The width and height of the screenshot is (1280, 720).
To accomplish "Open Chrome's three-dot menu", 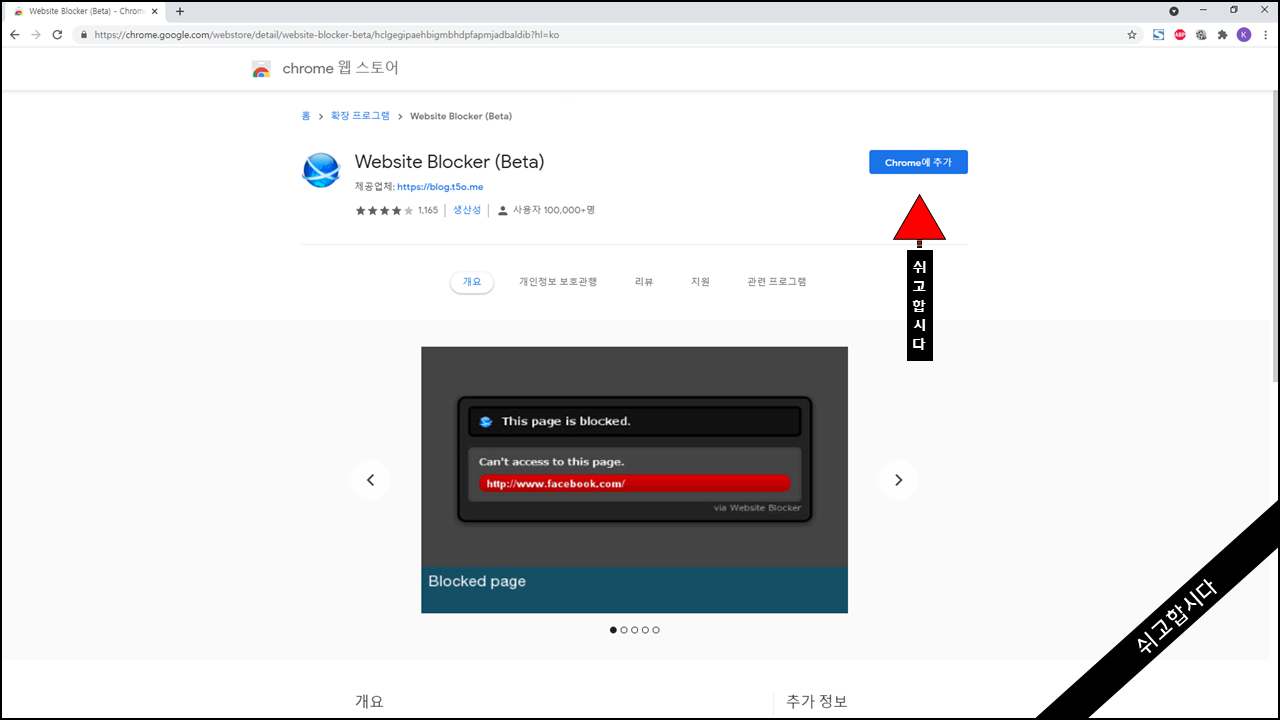I will (x=1266, y=34).
